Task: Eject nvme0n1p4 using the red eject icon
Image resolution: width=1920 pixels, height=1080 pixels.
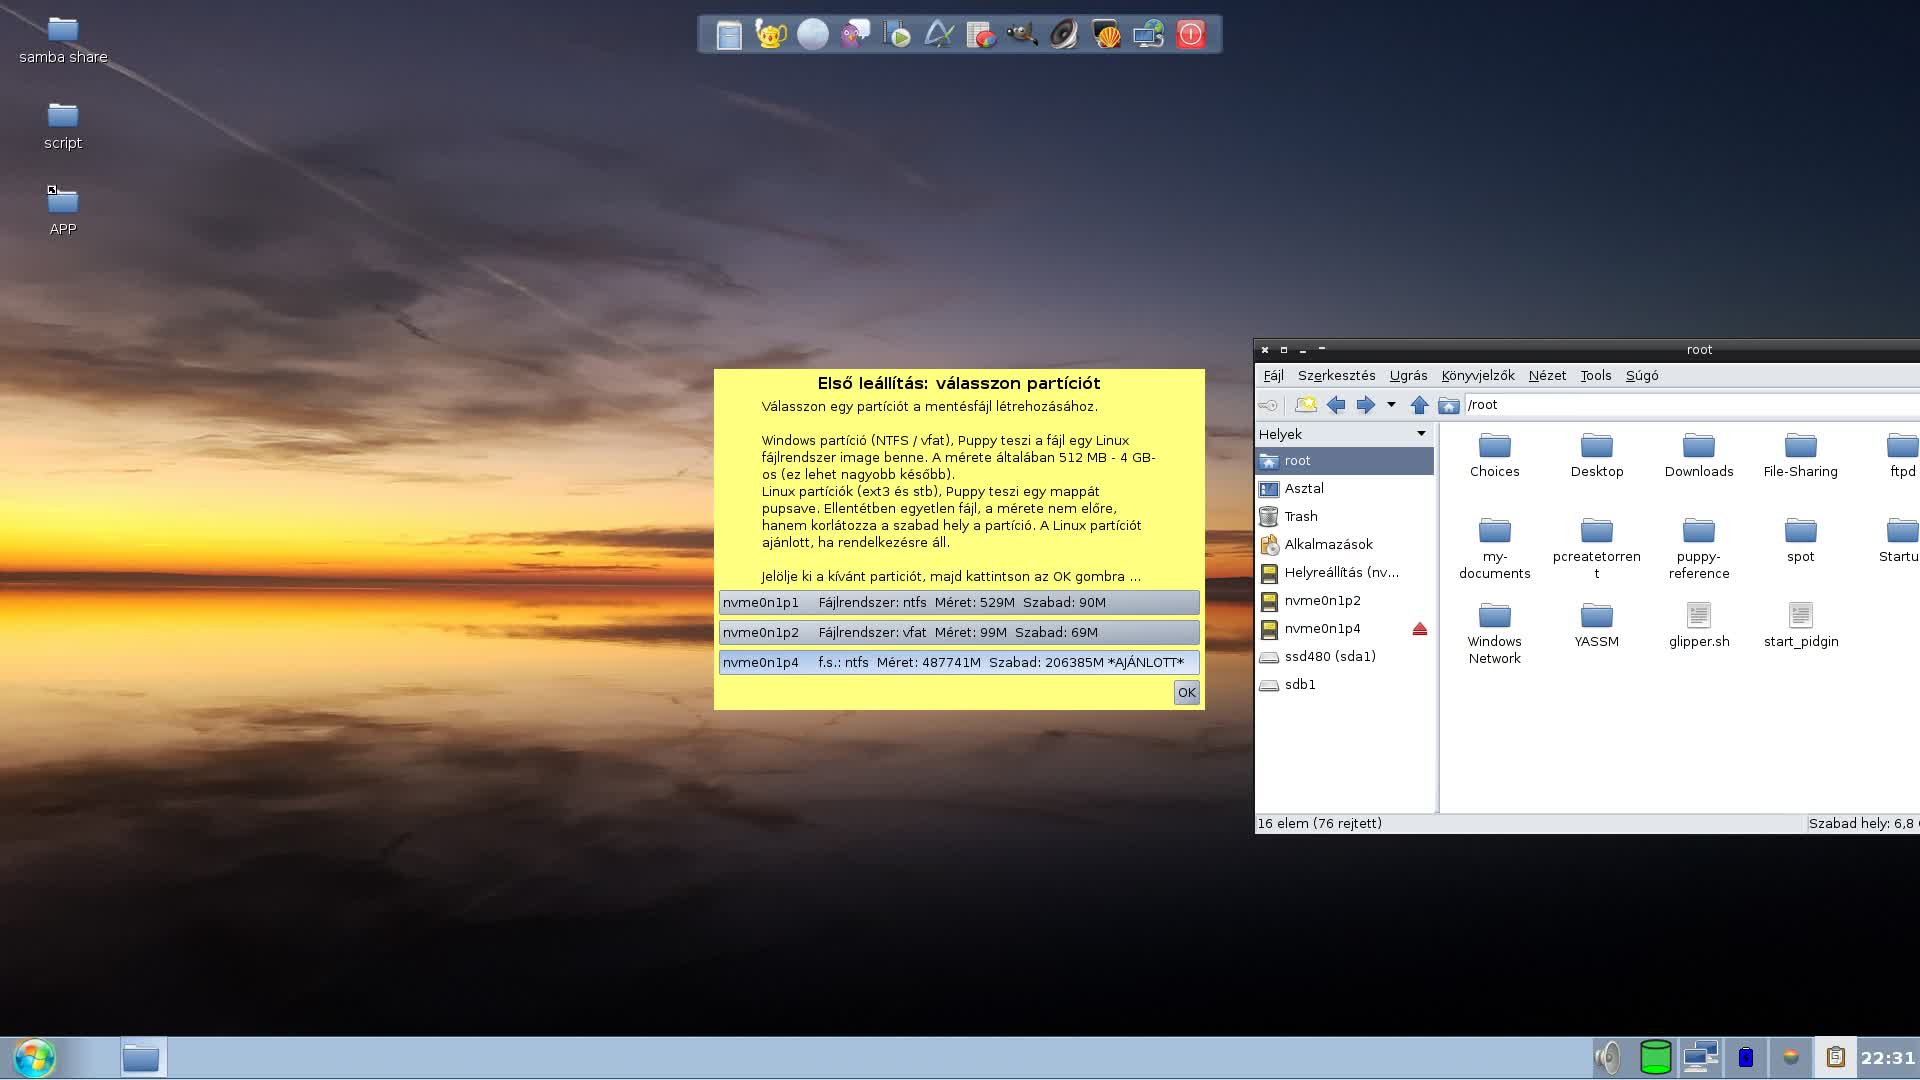Action: click(1419, 629)
